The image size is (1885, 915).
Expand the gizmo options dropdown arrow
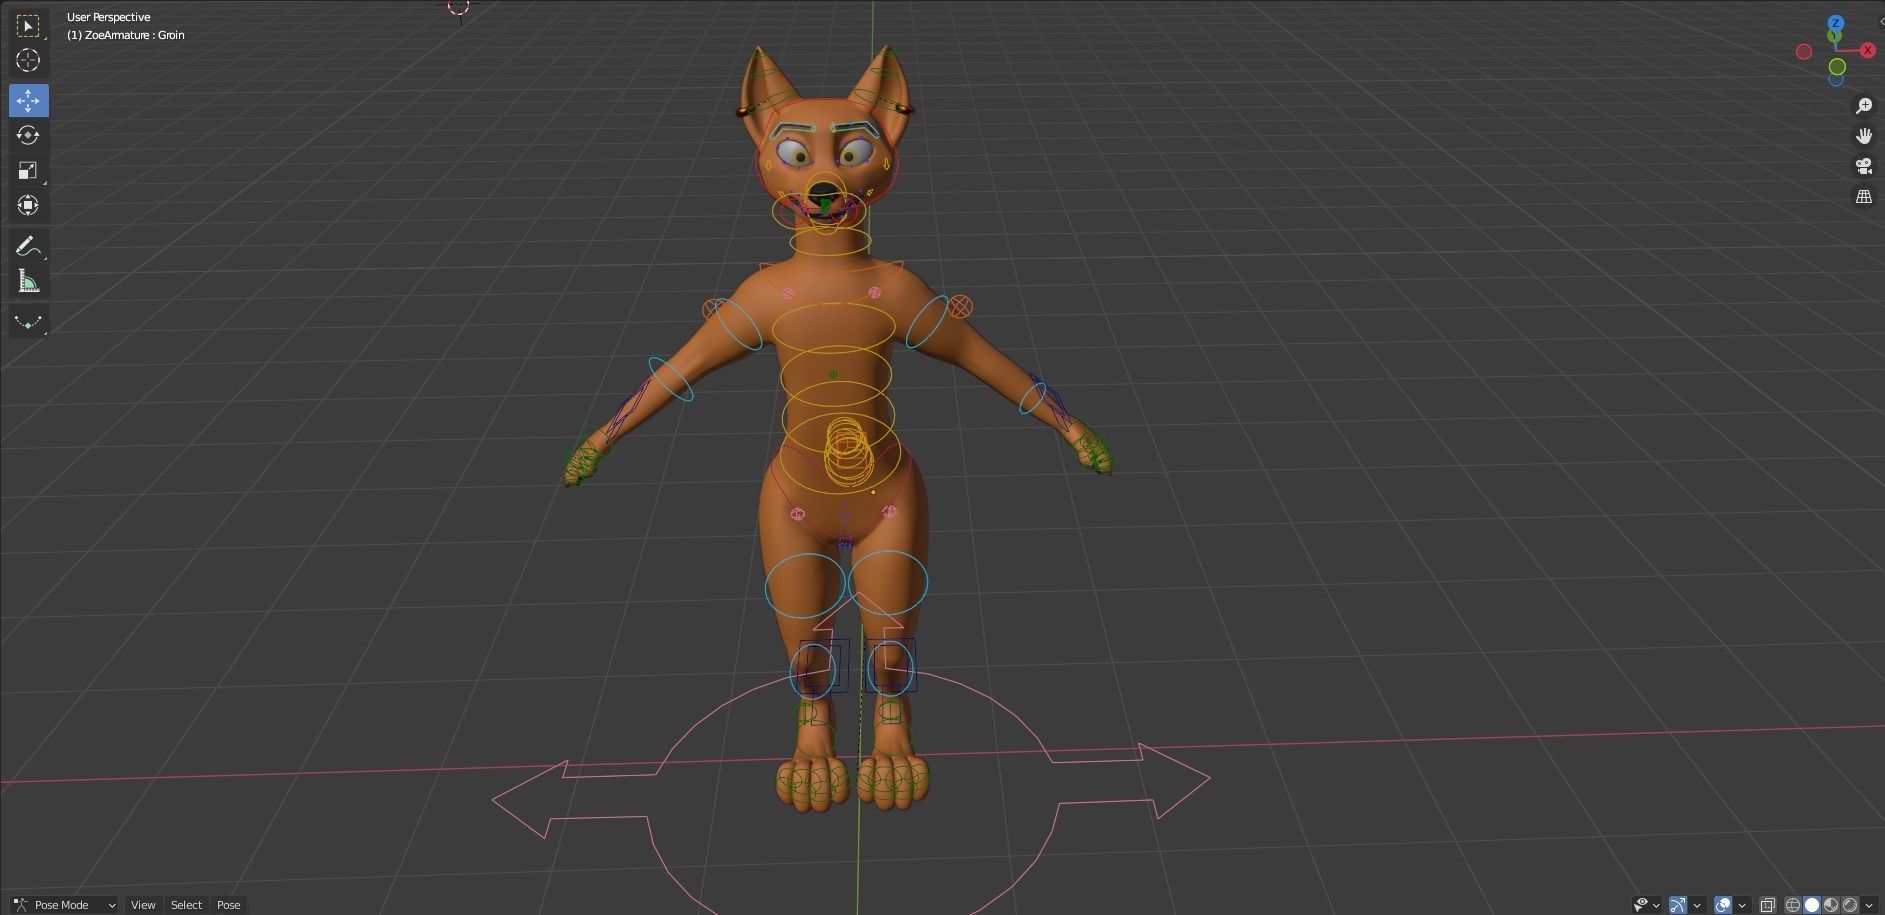(1696, 905)
